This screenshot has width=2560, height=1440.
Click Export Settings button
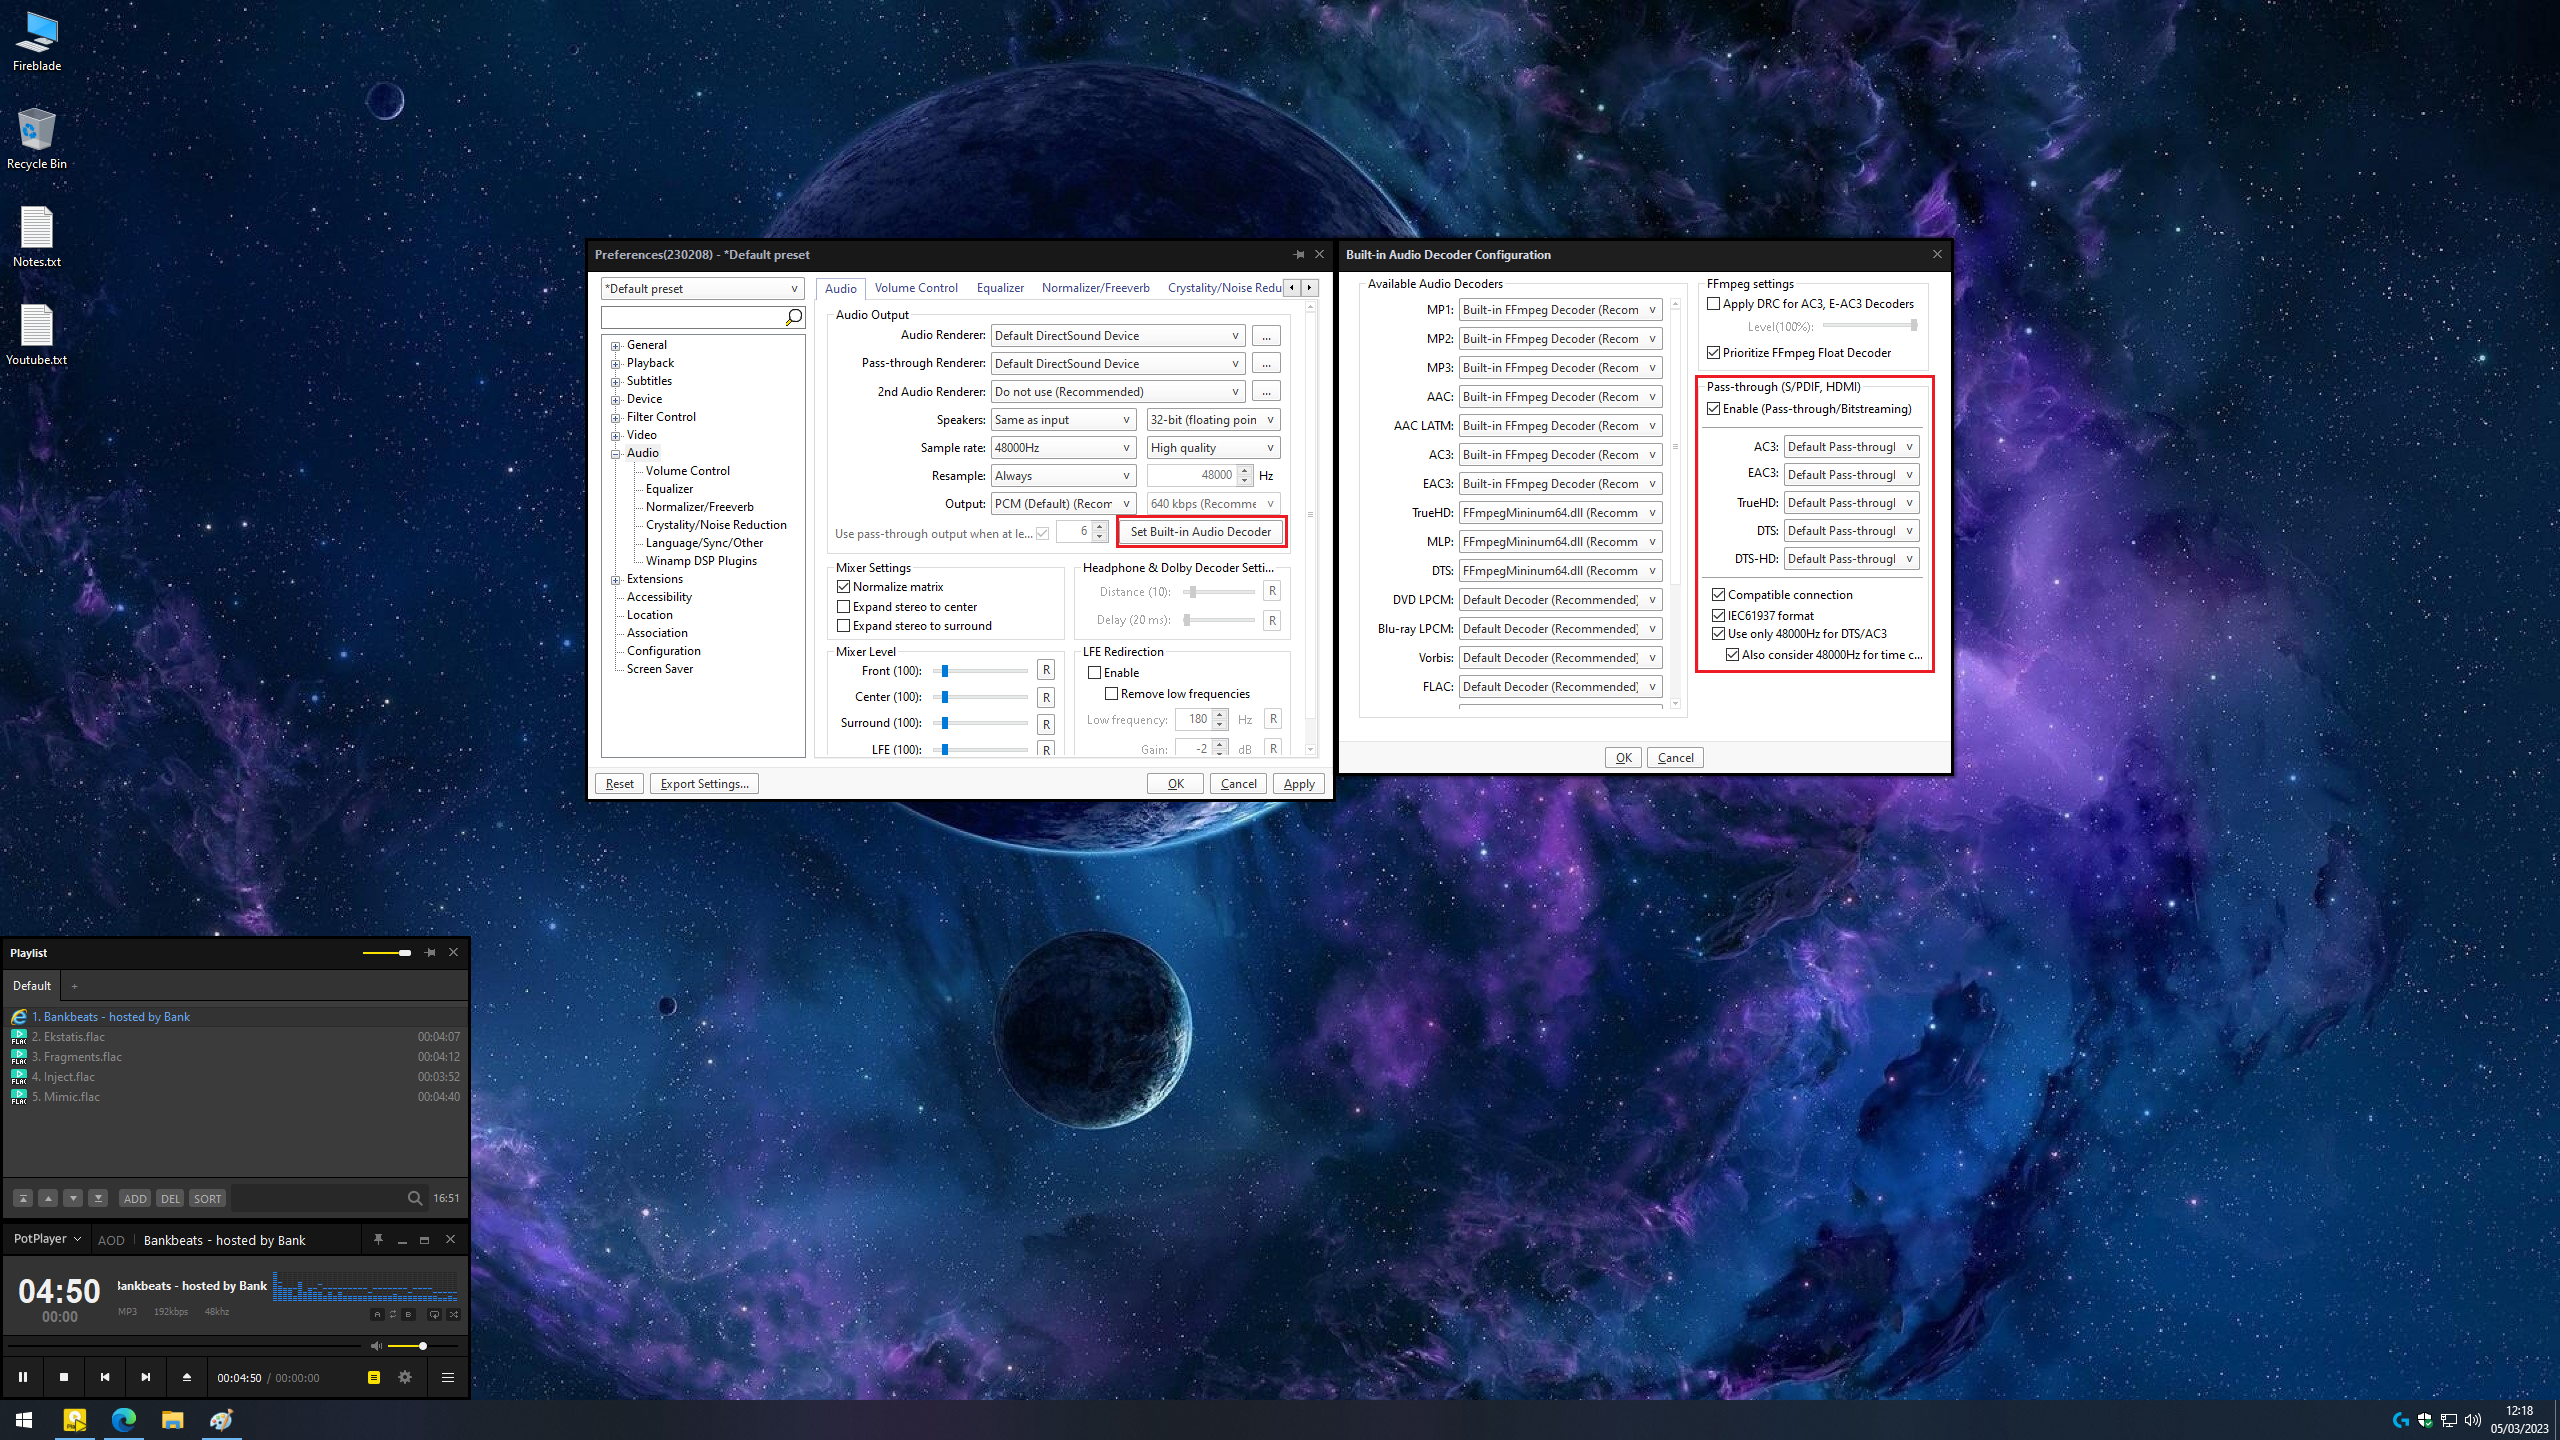point(704,784)
